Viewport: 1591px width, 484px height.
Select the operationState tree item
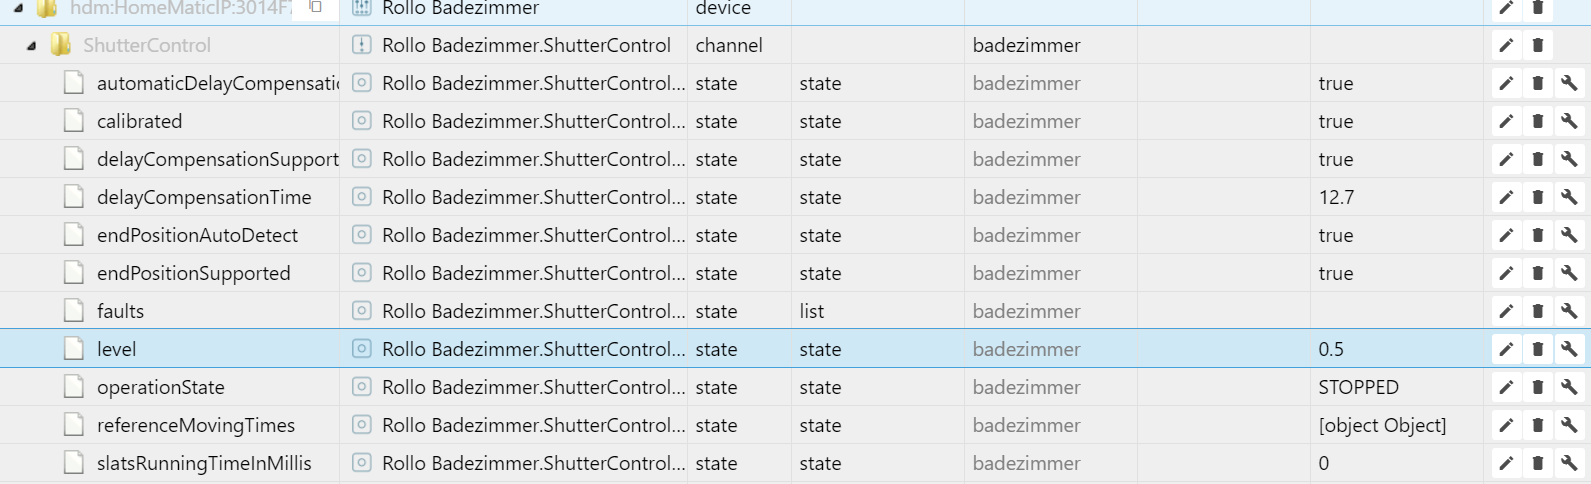[x=160, y=387]
